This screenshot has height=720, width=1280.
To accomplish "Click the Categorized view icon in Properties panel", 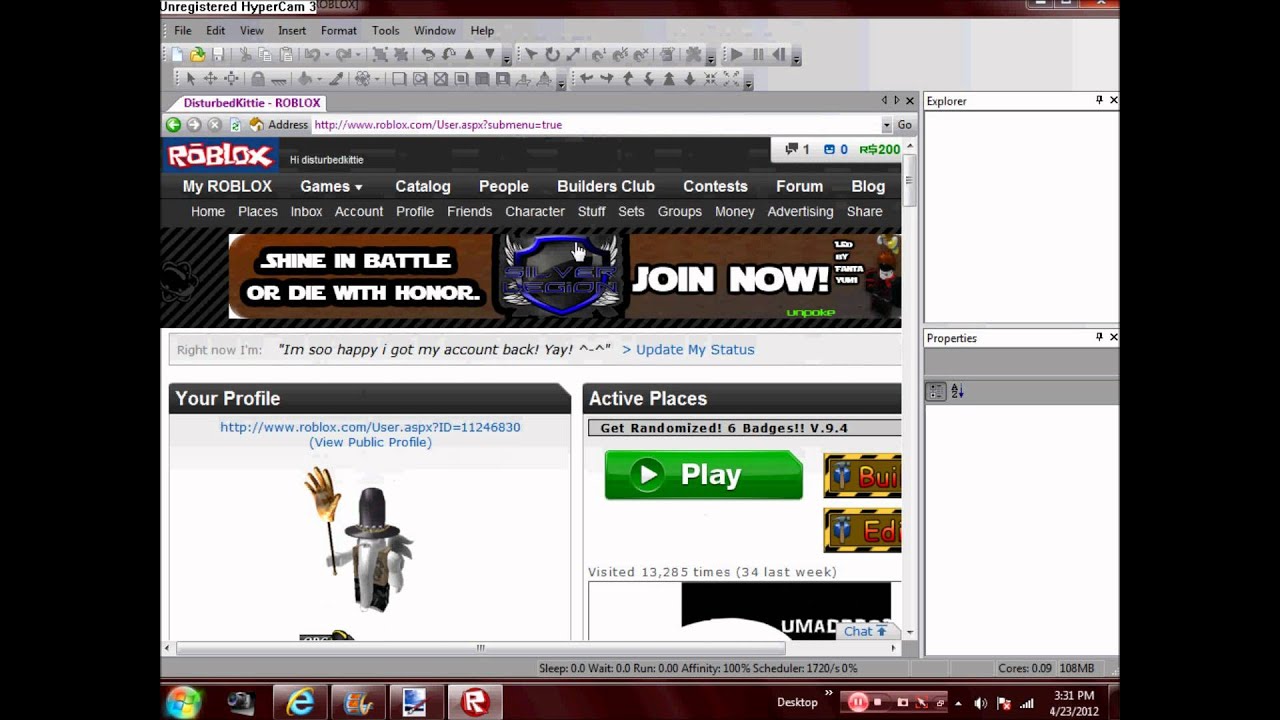I will pyautogui.click(x=936, y=392).
